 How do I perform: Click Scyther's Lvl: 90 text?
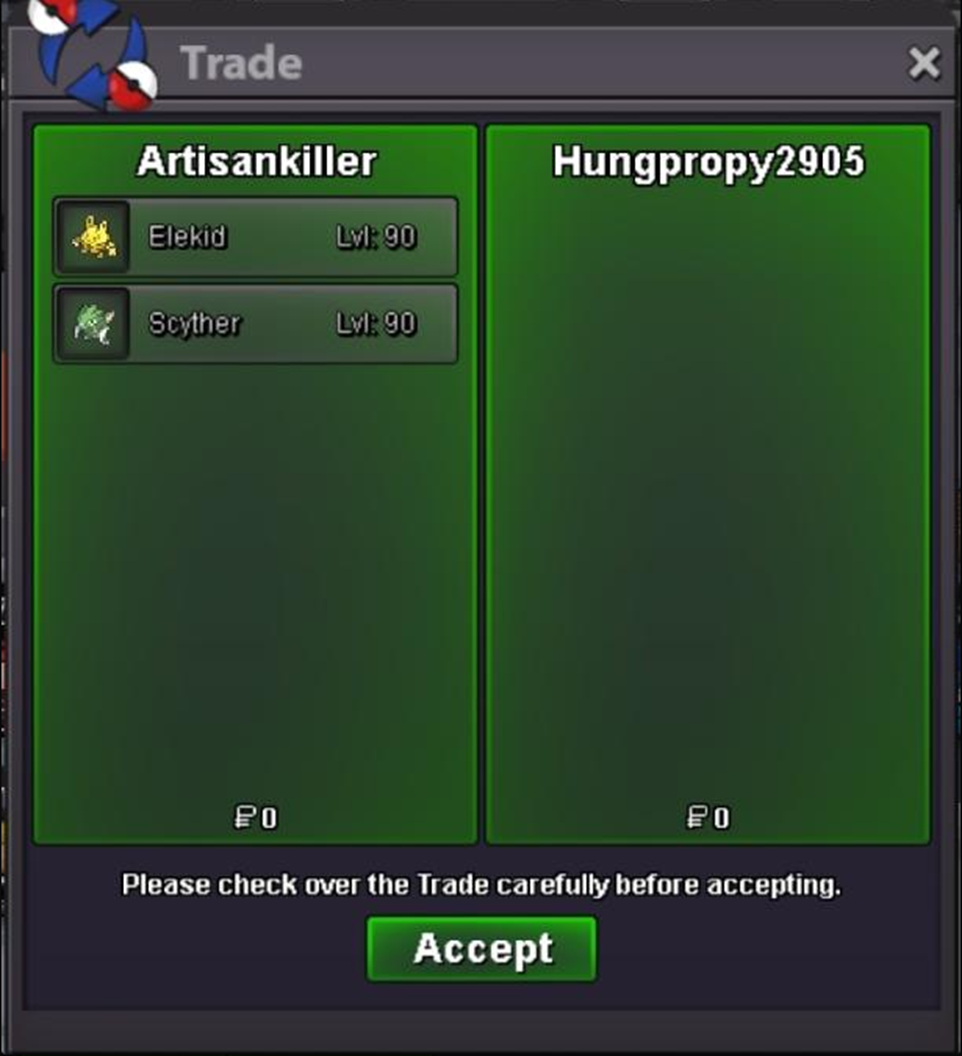377,324
